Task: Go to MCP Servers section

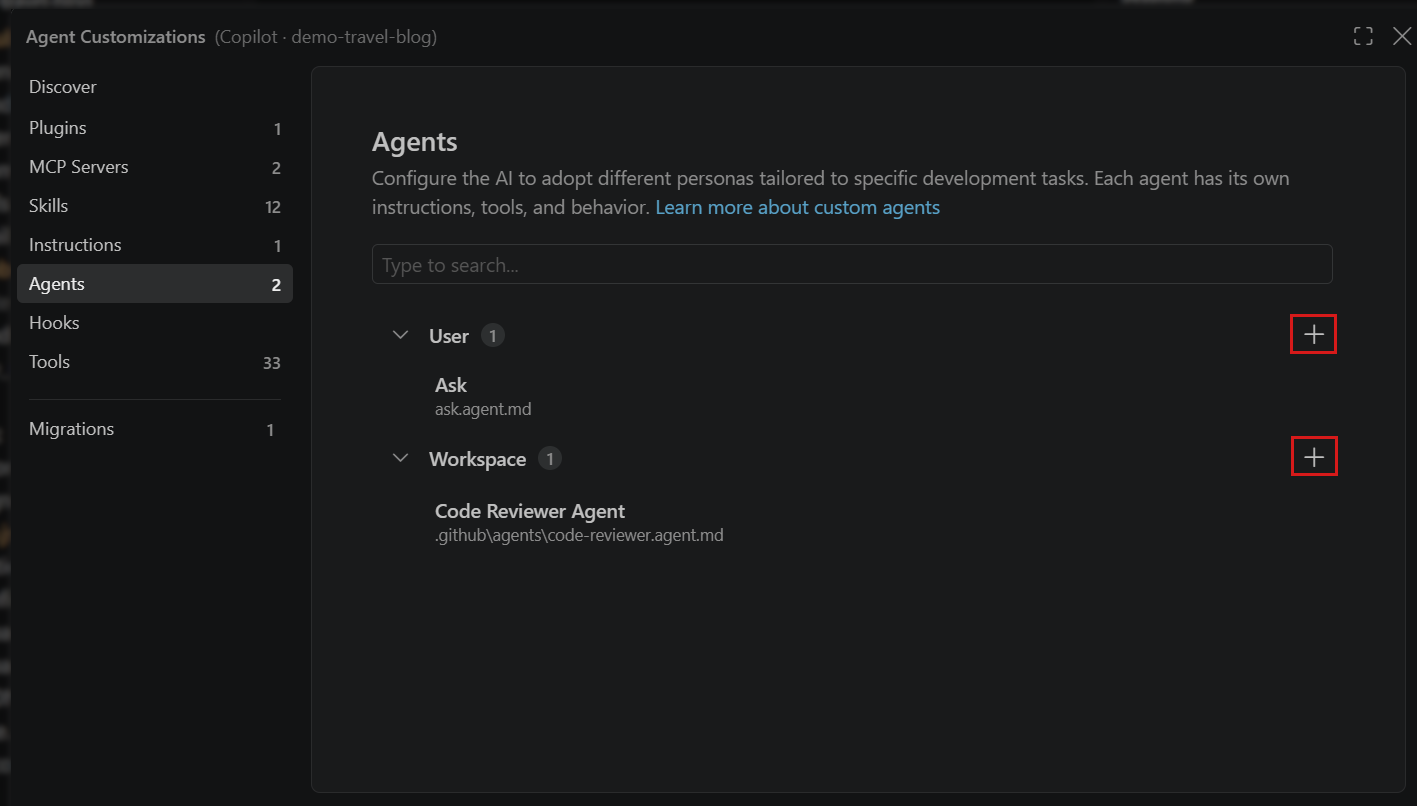Action: click(155, 167)
